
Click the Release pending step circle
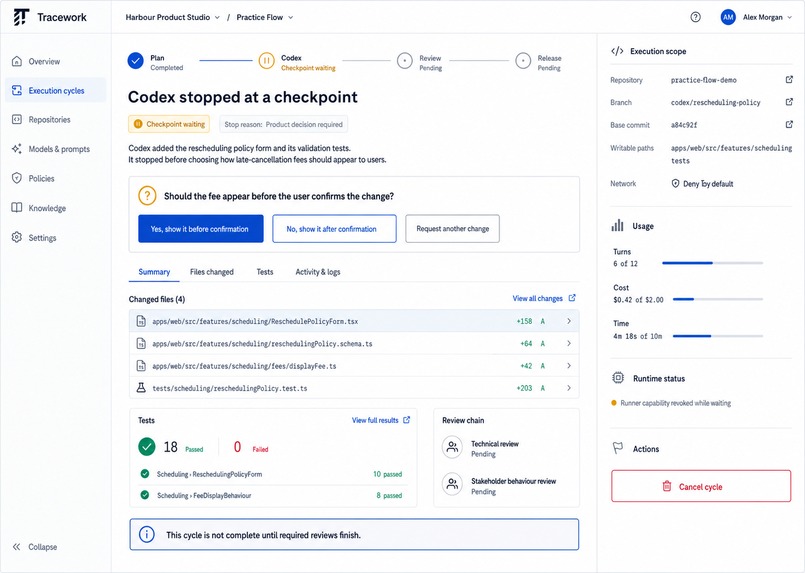tap(523, 61)
